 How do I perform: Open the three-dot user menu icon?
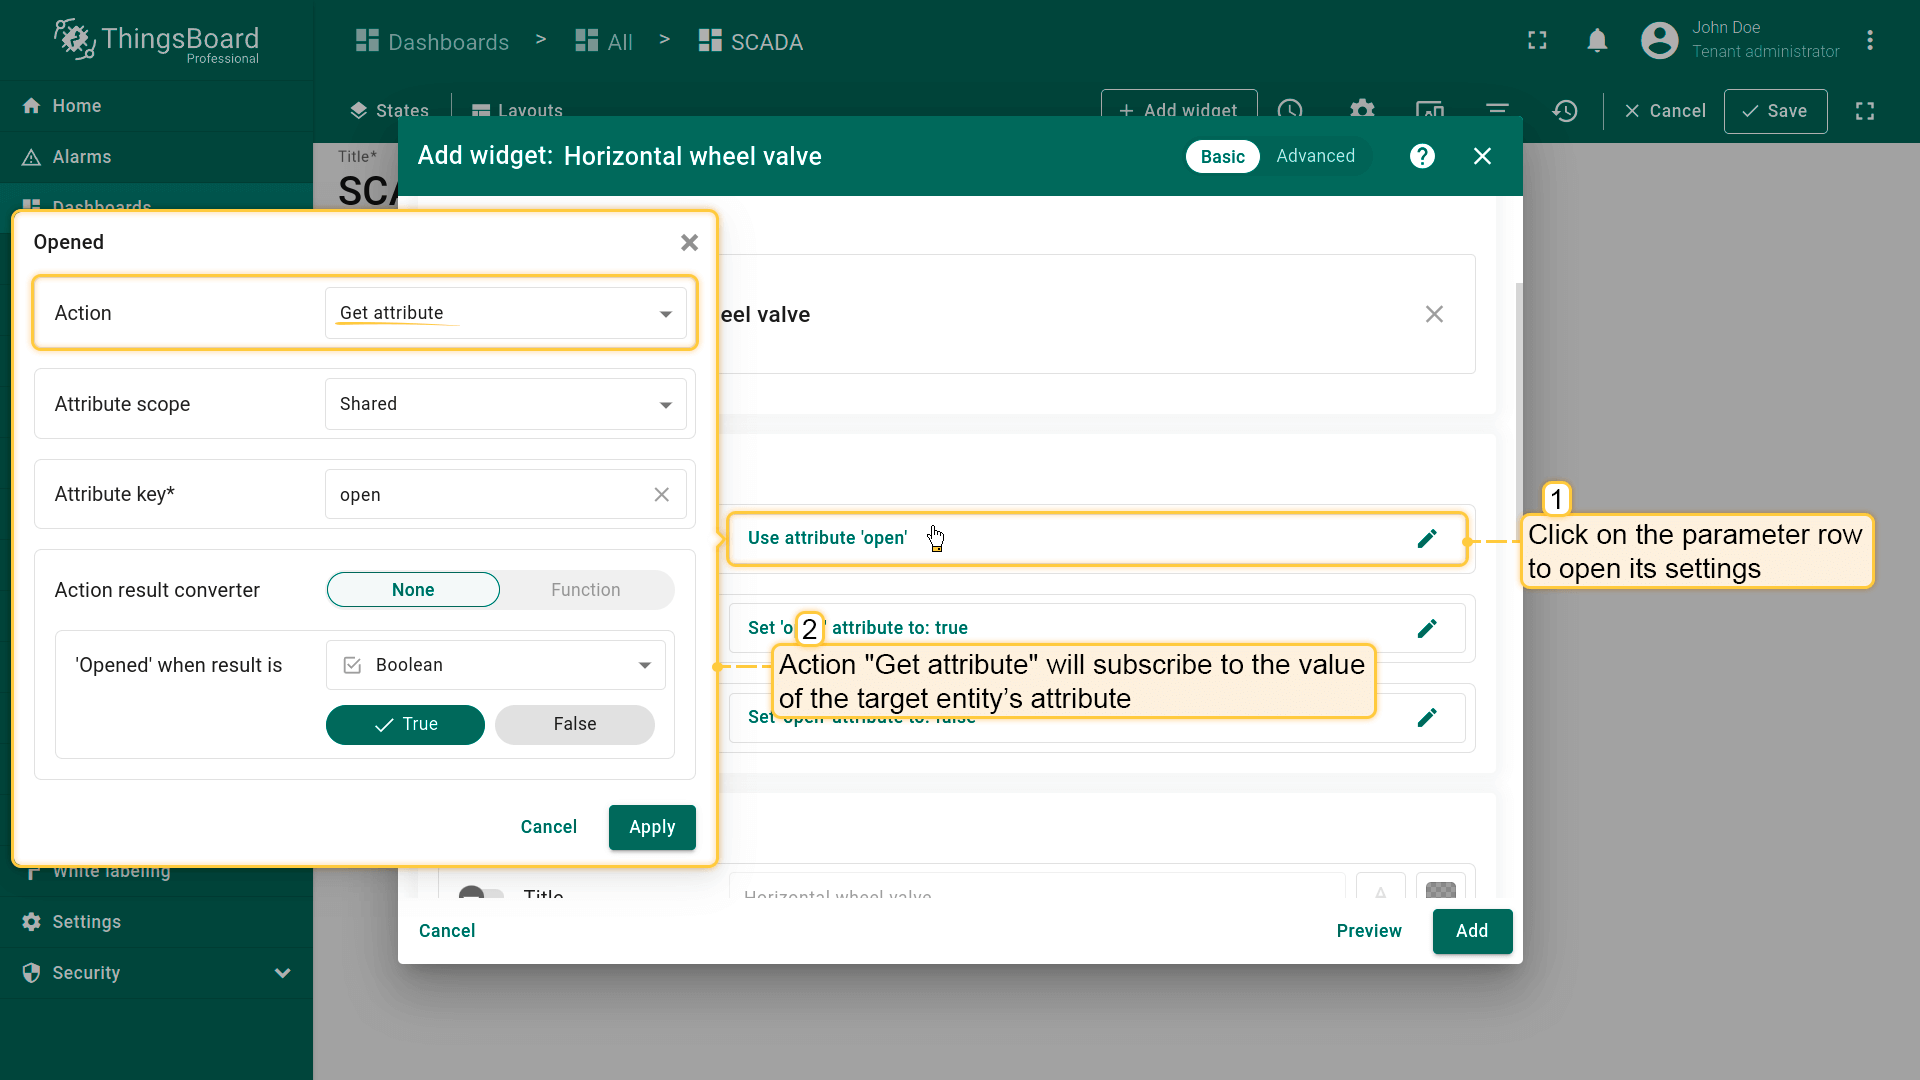point(1869,41)
